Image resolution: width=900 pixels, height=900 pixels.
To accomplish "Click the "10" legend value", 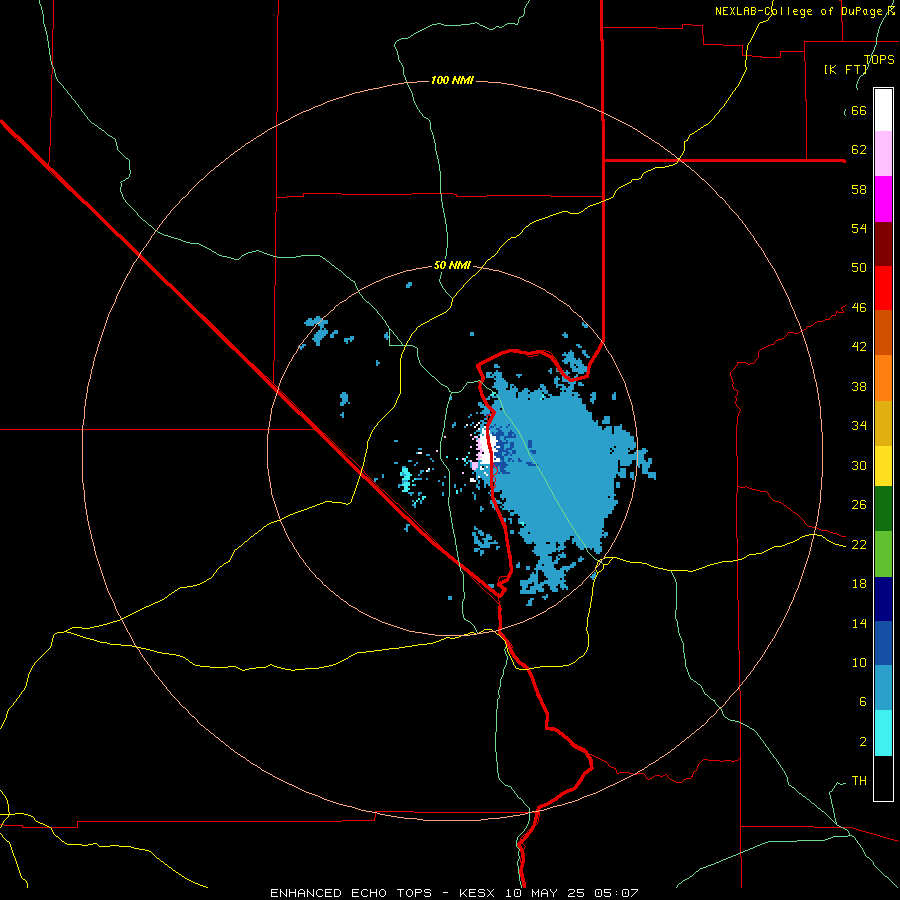I will point(859,663).
